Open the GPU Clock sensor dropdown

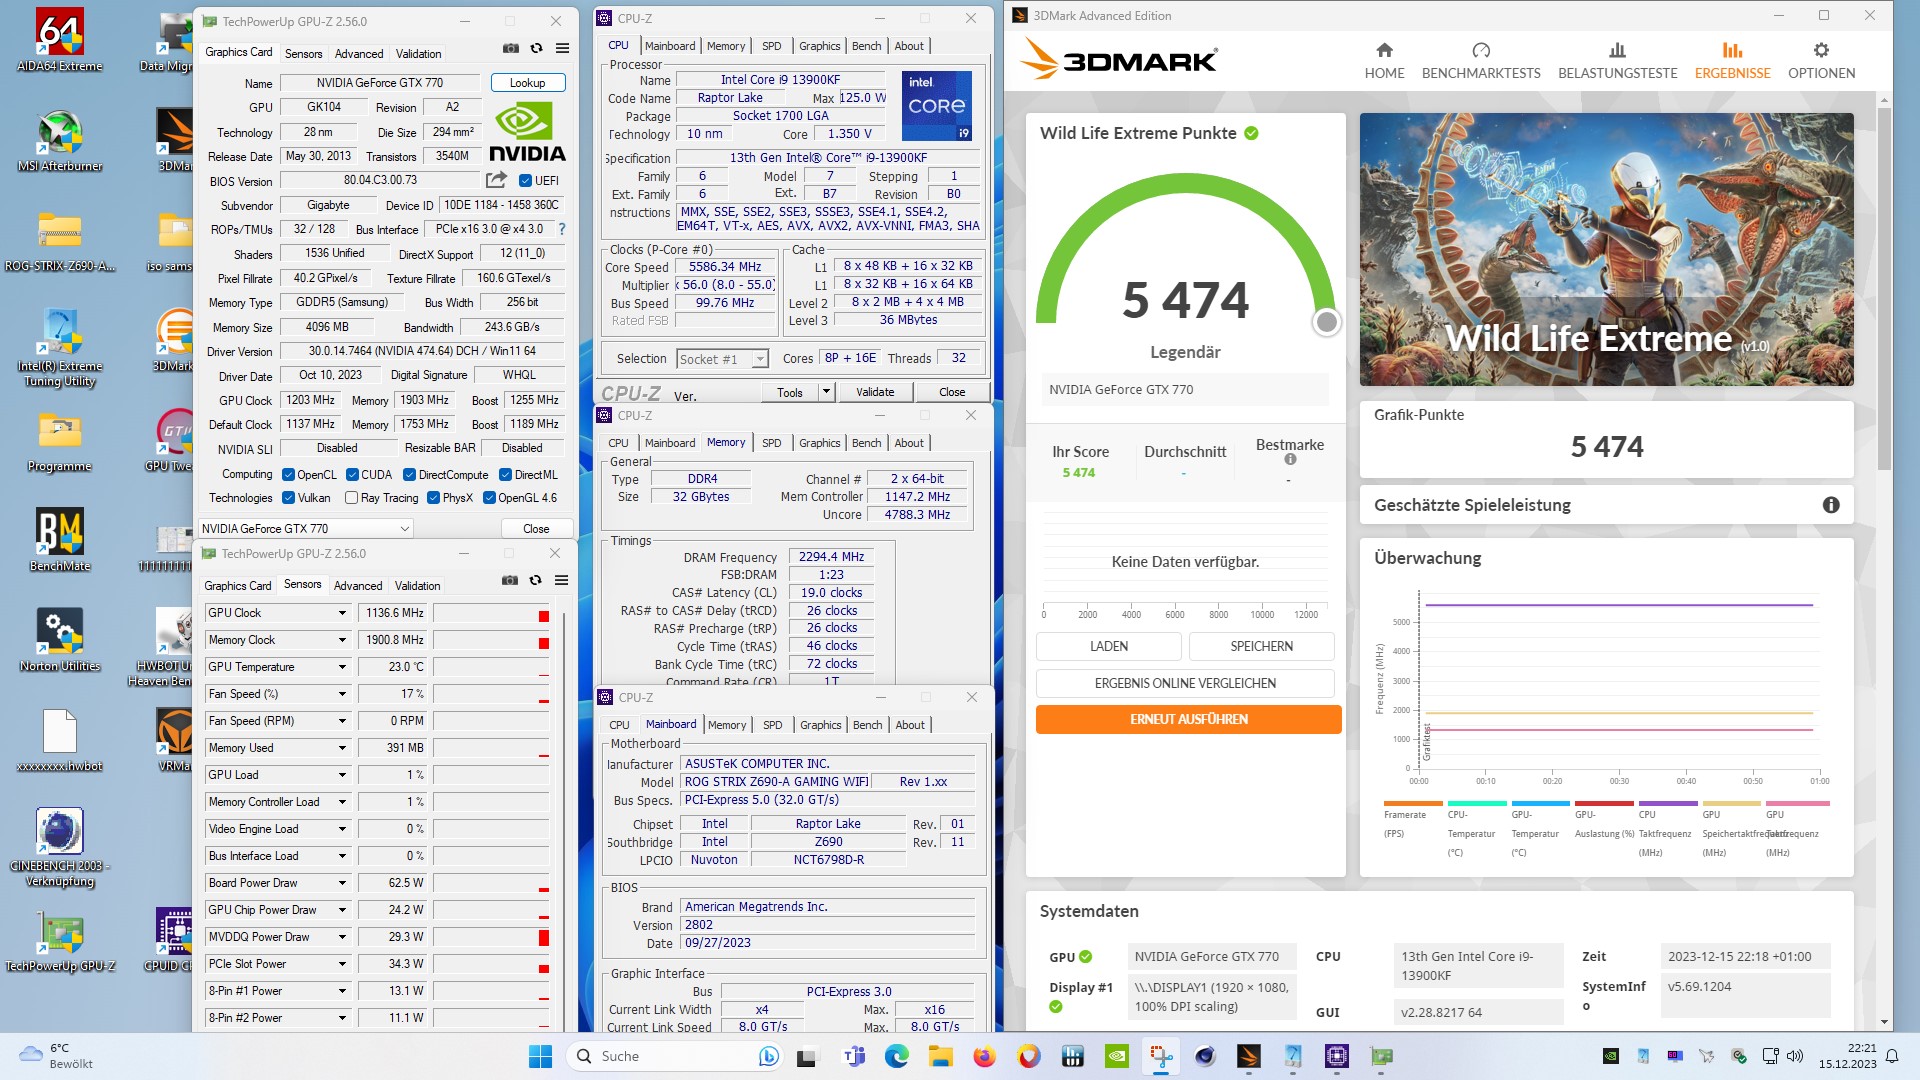(342, 613)
